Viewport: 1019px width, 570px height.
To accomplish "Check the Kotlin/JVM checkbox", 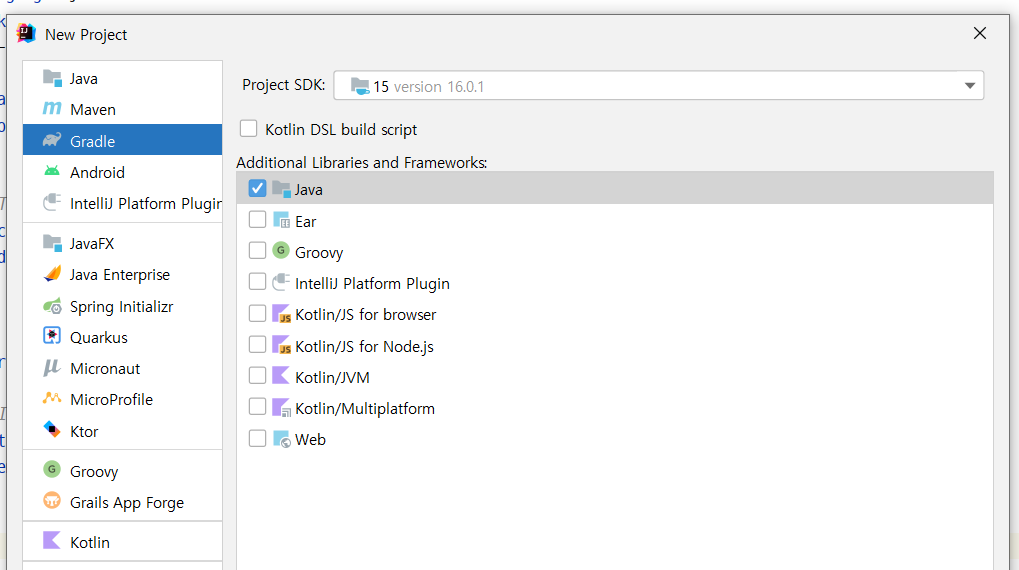I will coord(257,376).
